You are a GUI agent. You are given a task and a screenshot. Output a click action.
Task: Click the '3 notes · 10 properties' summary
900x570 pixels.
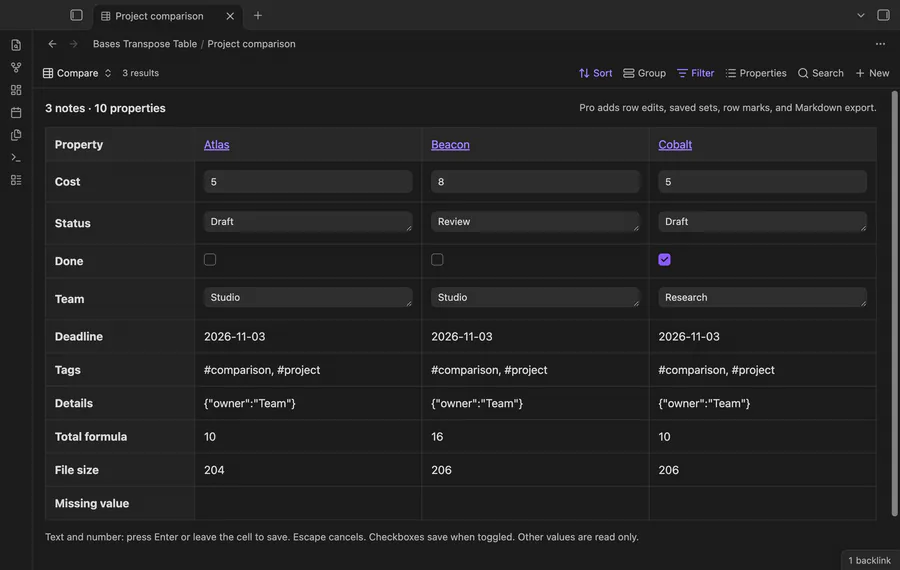(x=105, y=108)
